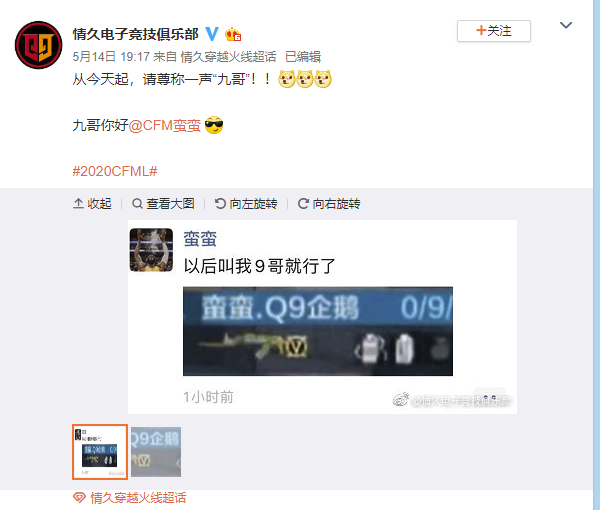Click the rotate-left arrow icon
Image resolution: width=600 pixels, height=510 pixels.
click(220, 204)
